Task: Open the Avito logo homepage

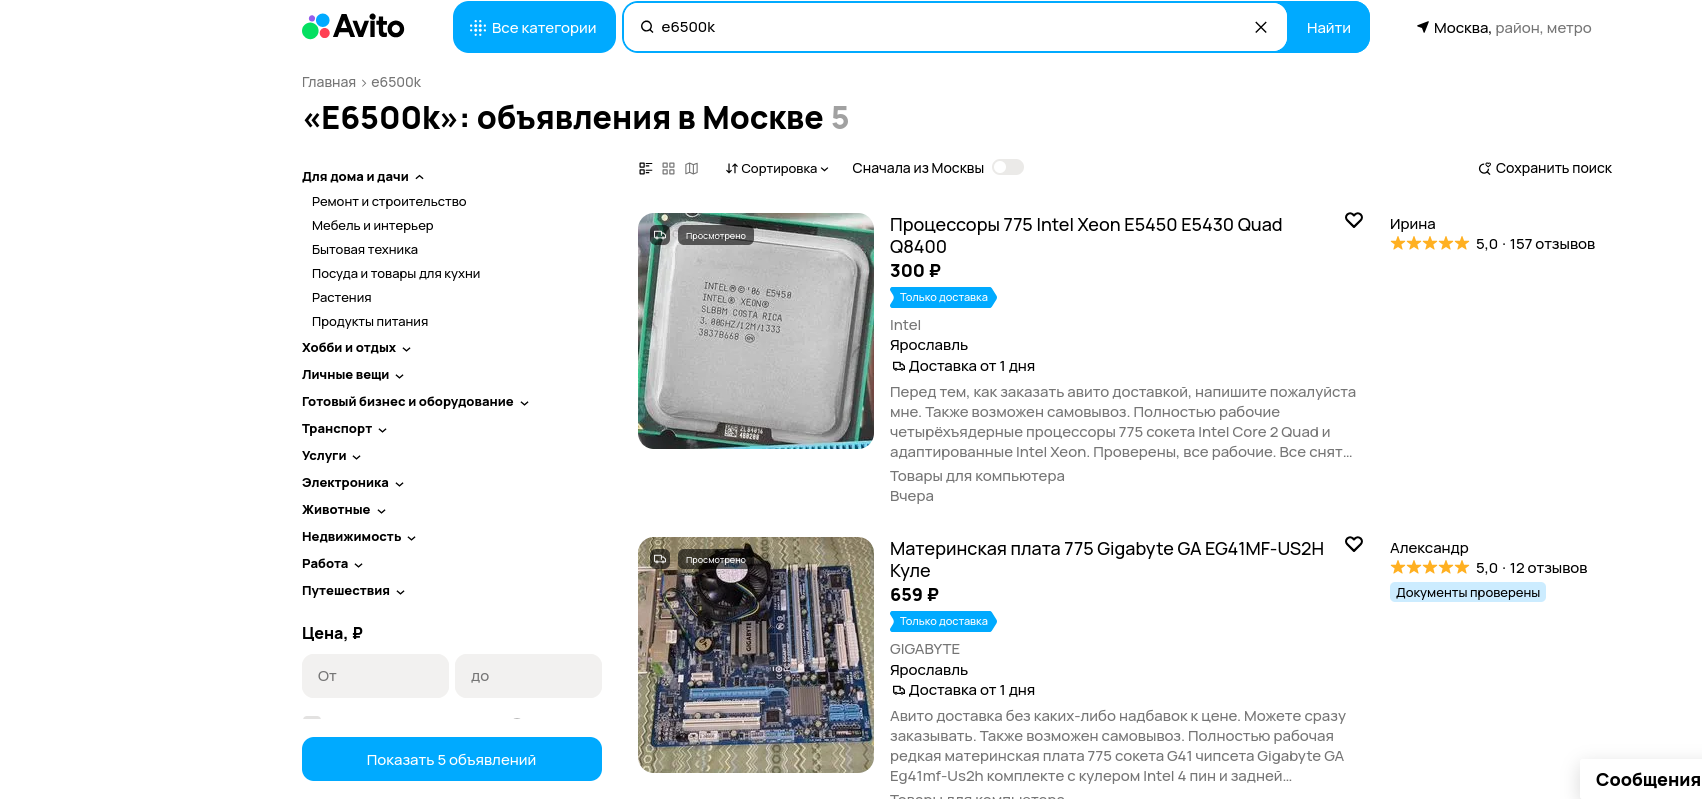Action: point(353,27)
